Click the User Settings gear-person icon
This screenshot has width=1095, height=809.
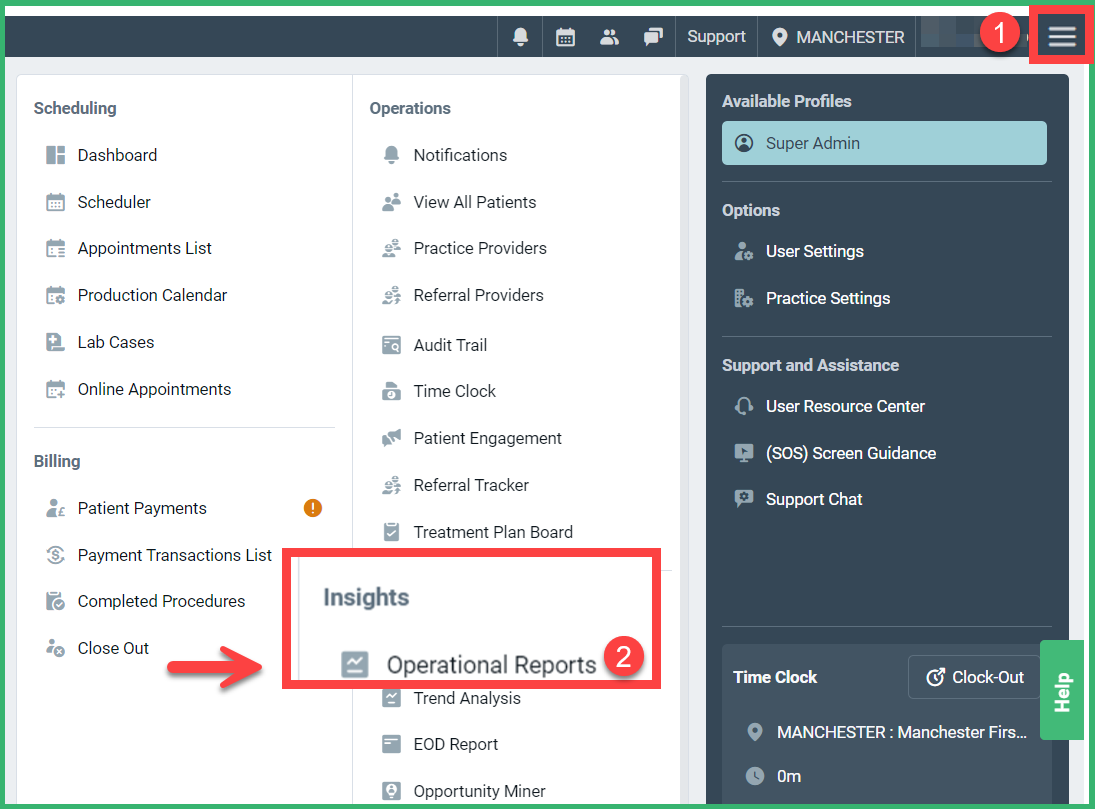coord(744,251)
